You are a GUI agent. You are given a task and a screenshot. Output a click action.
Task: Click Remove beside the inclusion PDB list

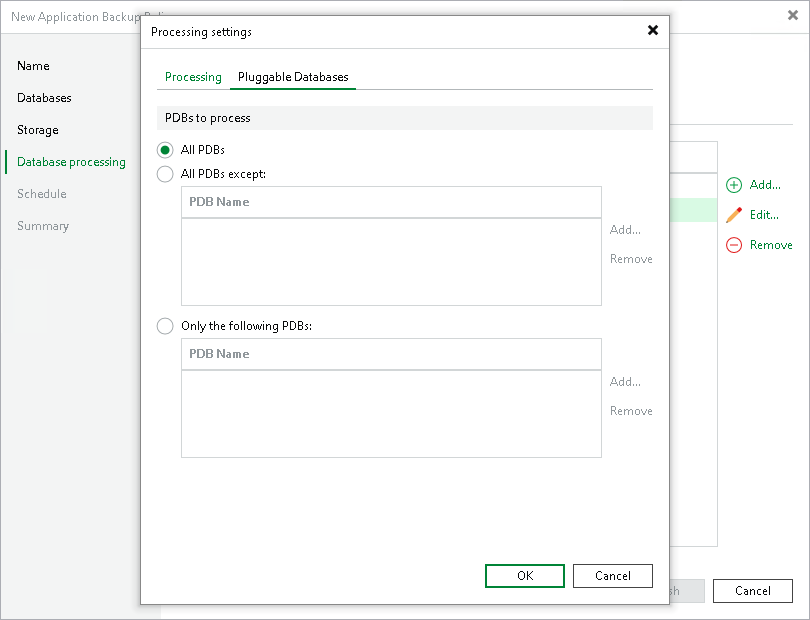[631, 410]
